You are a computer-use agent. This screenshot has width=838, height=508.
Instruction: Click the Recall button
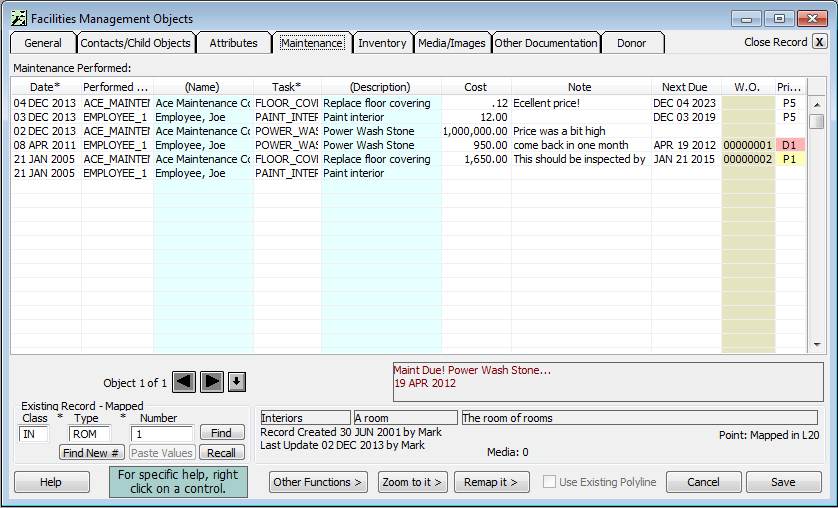pyautogui.click(x=222, y=453)
